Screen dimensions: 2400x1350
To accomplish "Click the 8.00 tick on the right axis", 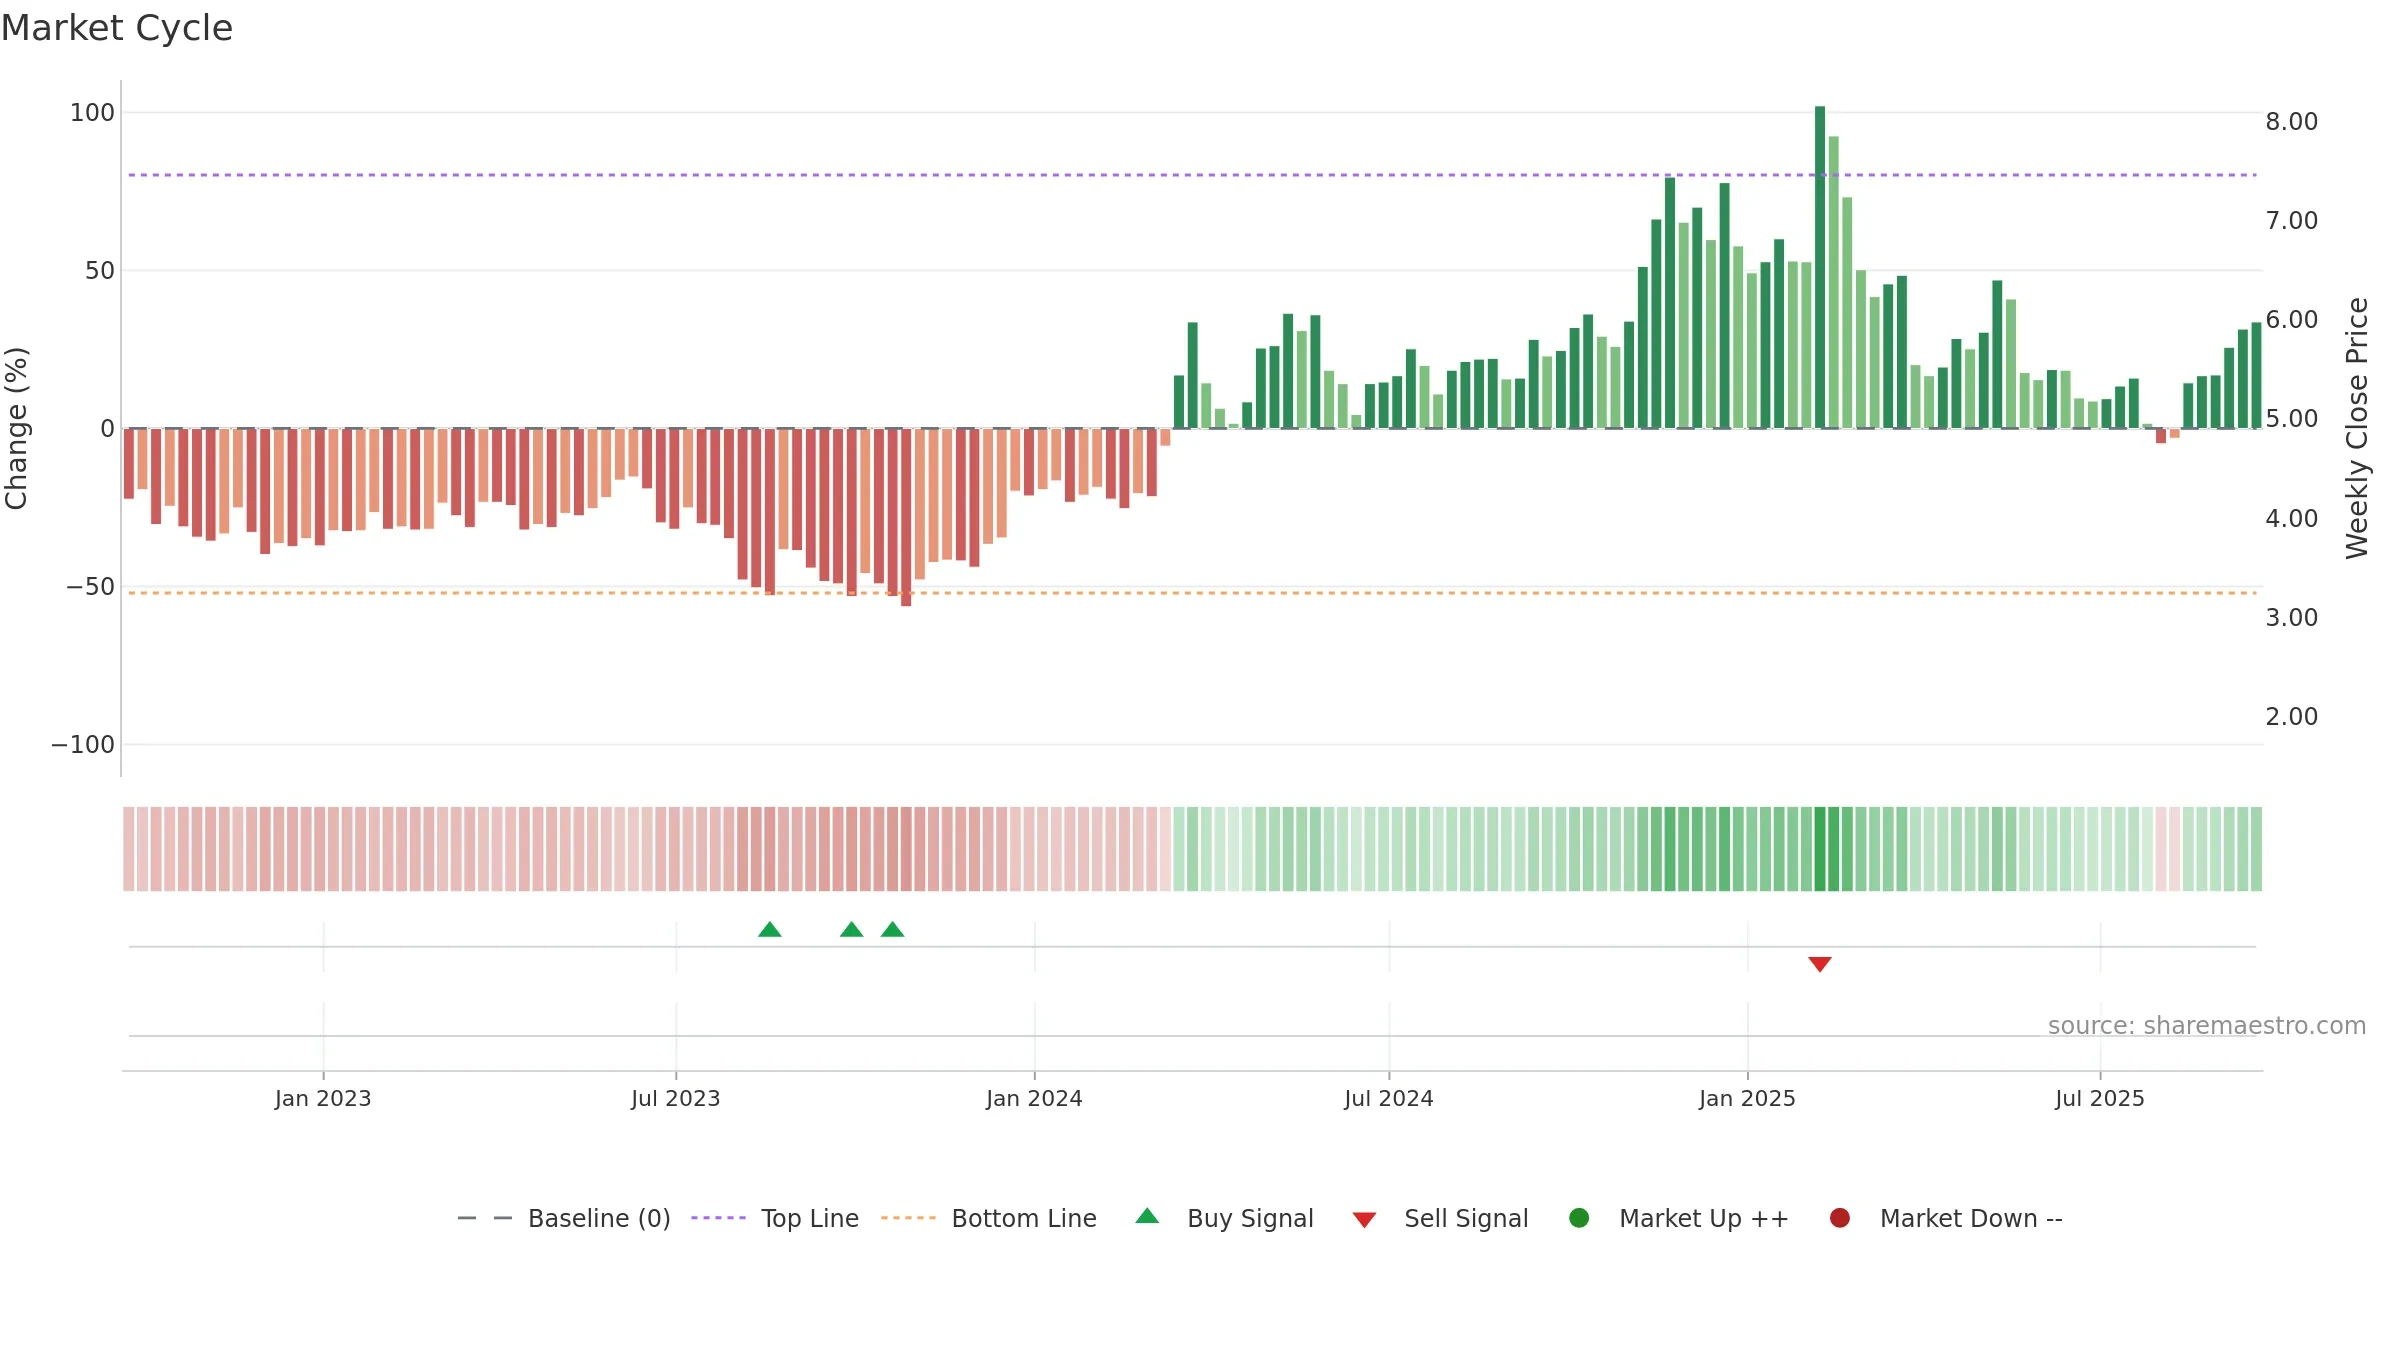I will point(2292,122).
